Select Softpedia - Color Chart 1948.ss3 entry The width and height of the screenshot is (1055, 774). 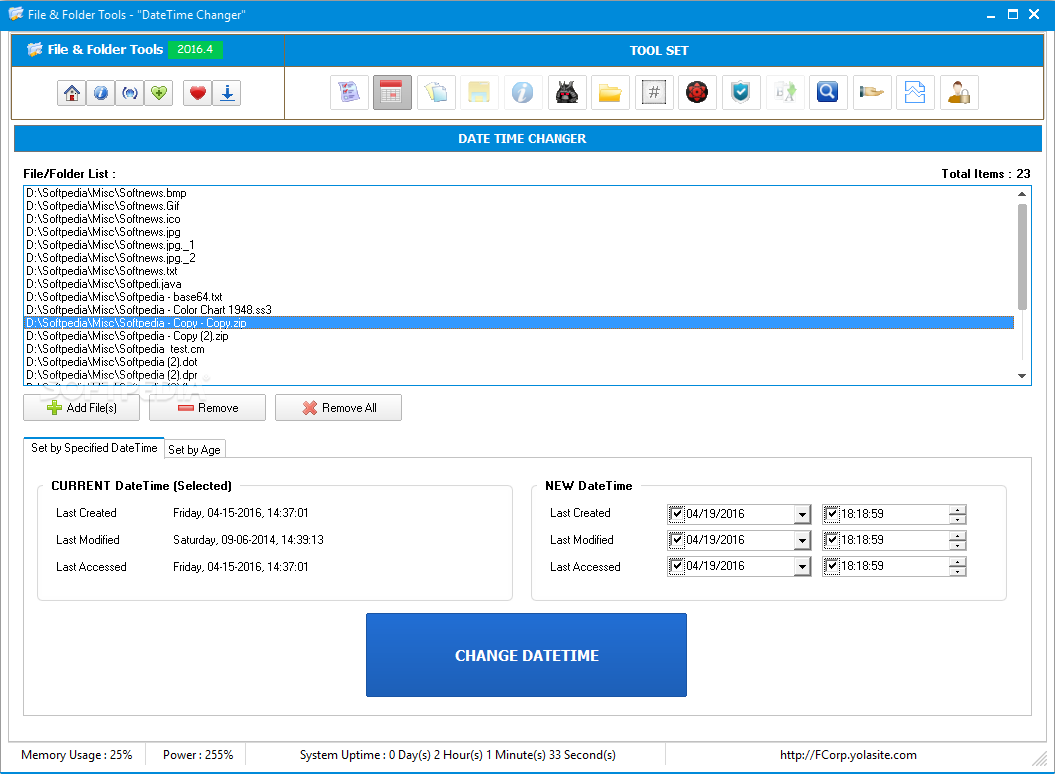point(519,310)
